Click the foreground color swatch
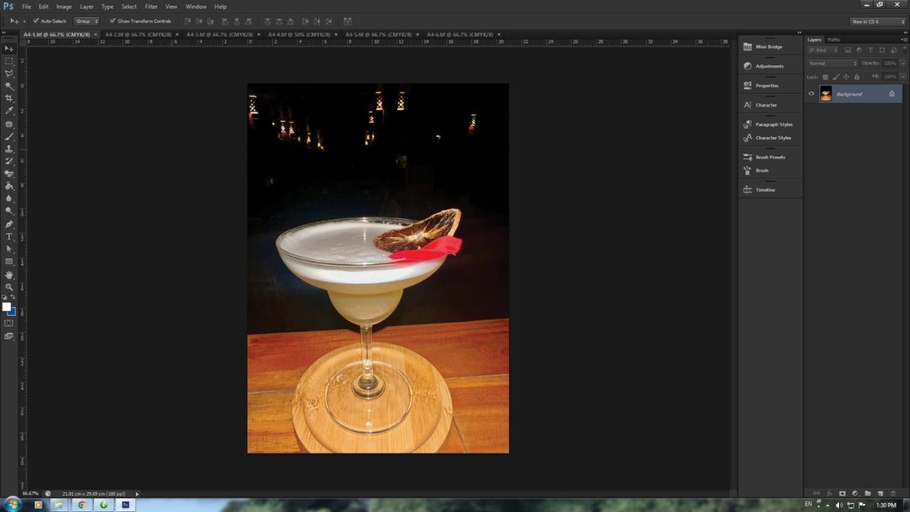The width and height of the screenshot is (910, 512). click(x=6, y=307)
